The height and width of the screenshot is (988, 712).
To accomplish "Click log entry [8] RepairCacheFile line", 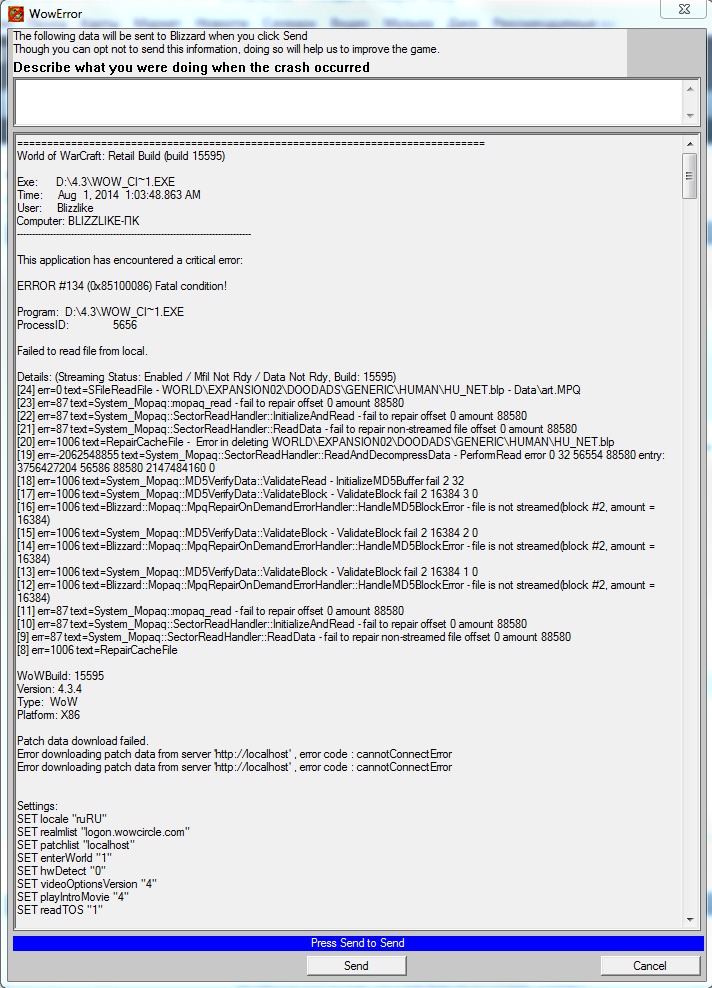I will 97,650.
